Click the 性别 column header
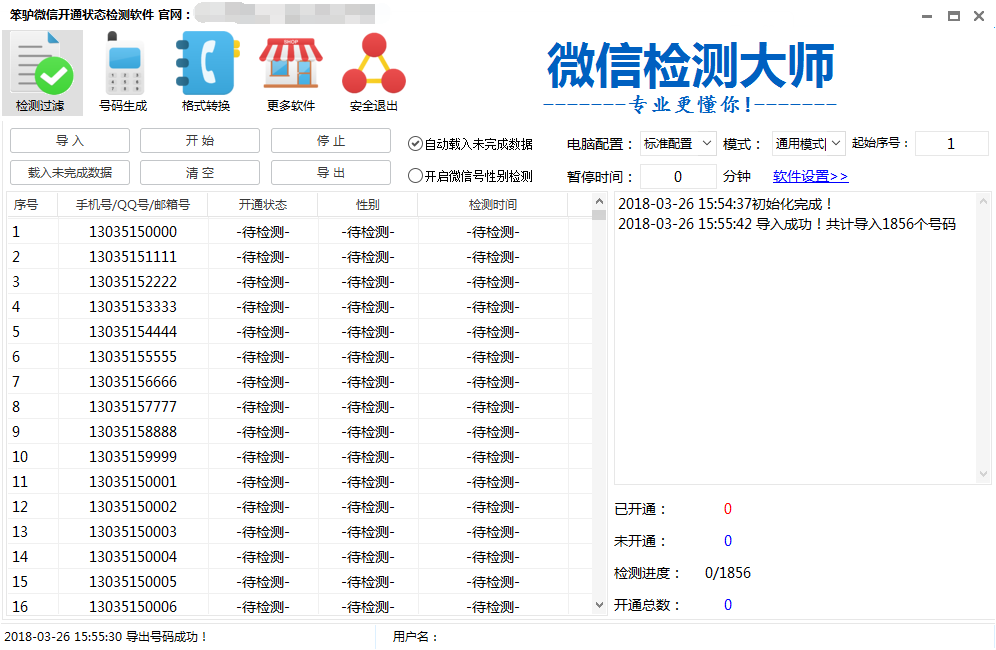 368,205
